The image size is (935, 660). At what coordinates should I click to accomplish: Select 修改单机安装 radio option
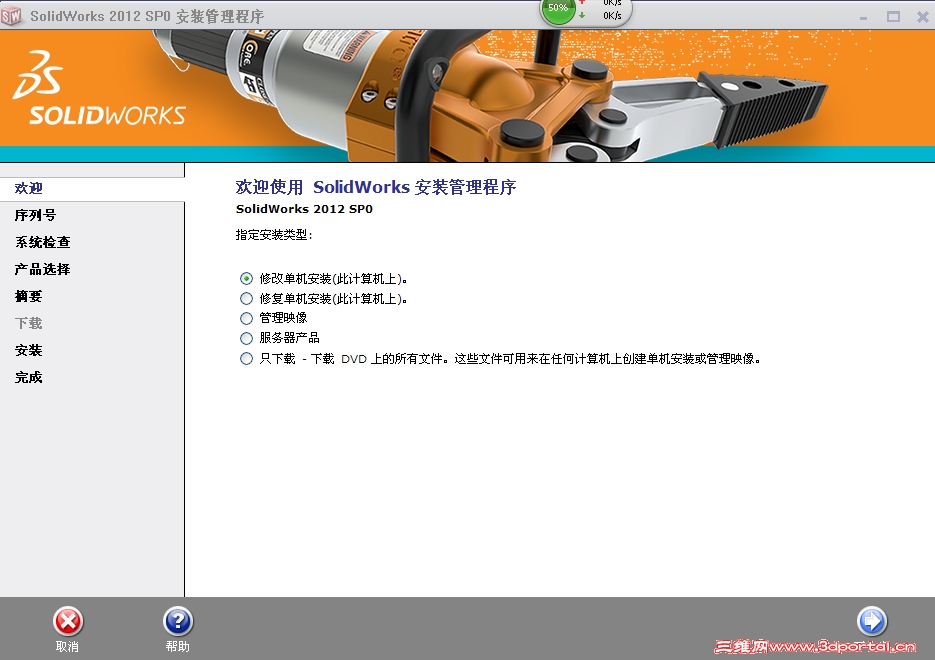click(x=245, y=279)
